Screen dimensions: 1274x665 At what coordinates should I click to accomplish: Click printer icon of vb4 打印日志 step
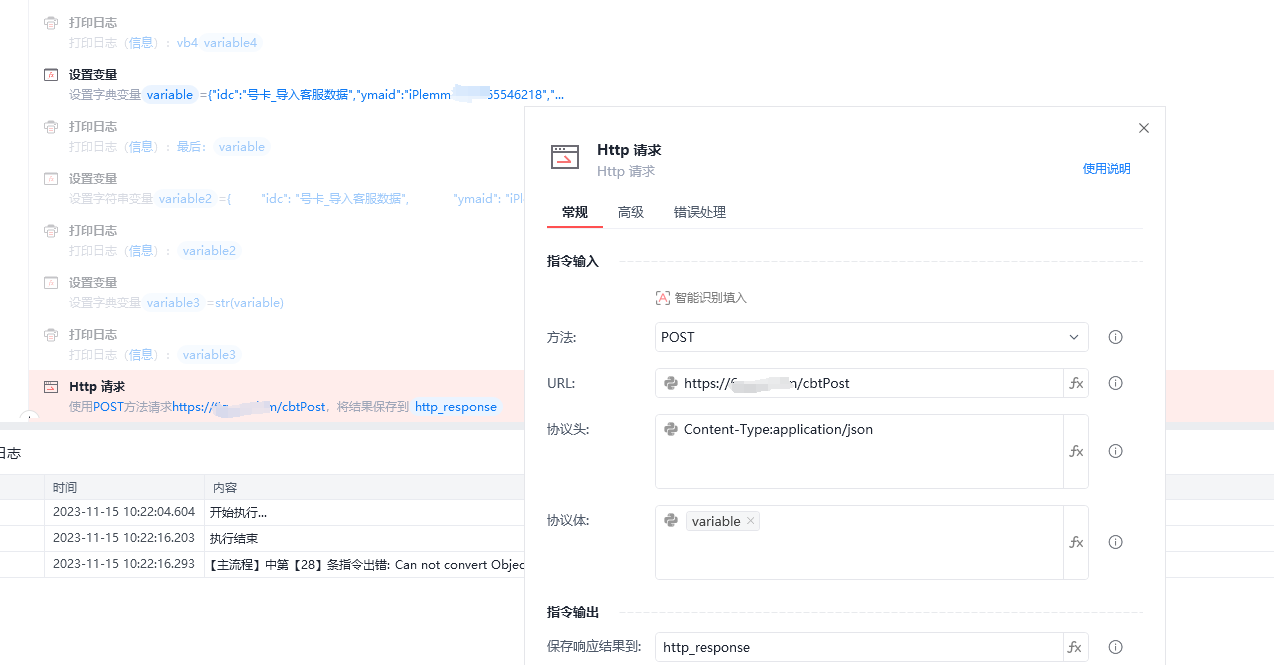click(x=51, y=23)
